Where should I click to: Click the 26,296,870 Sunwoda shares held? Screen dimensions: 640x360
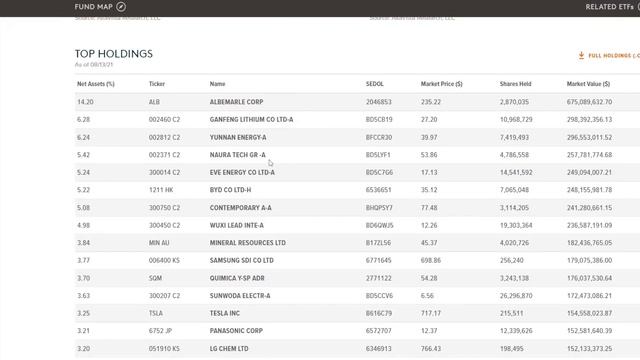[x=516, y=296]
